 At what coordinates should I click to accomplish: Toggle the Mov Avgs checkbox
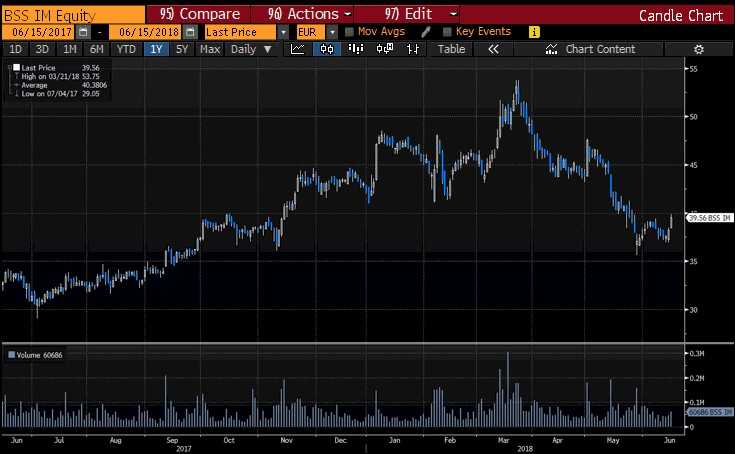point(349,32)
